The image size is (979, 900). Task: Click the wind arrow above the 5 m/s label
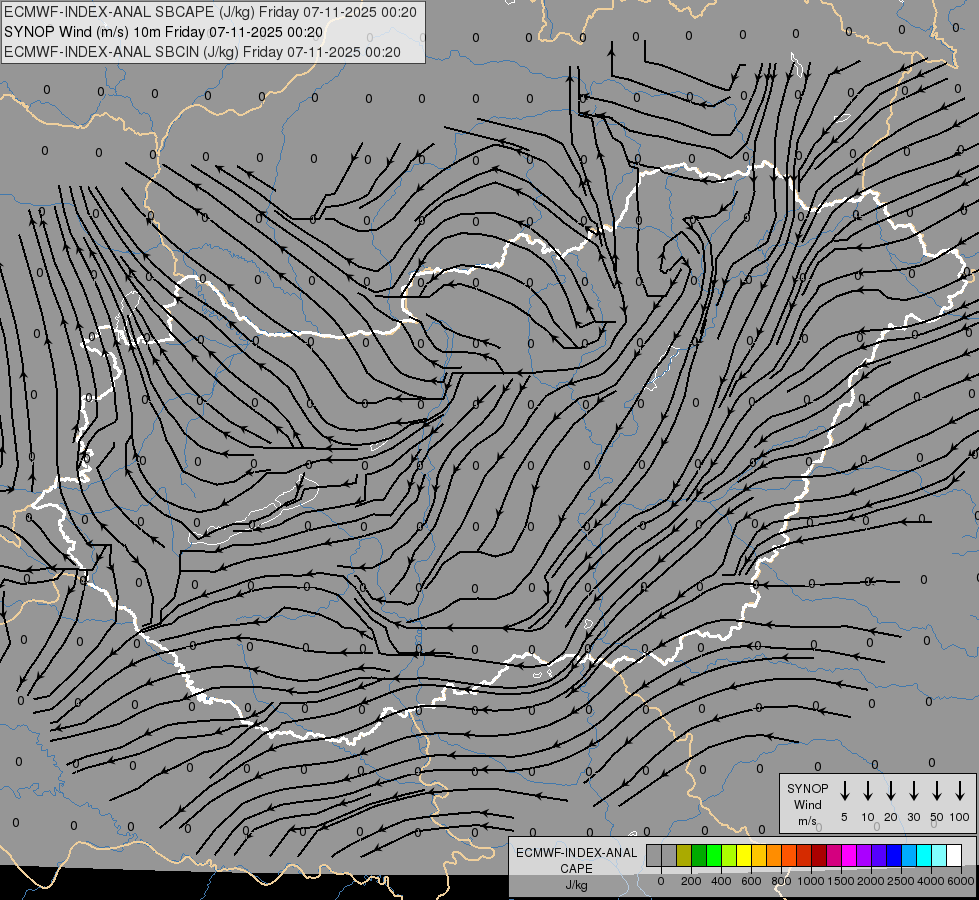[x=845, y=791]
